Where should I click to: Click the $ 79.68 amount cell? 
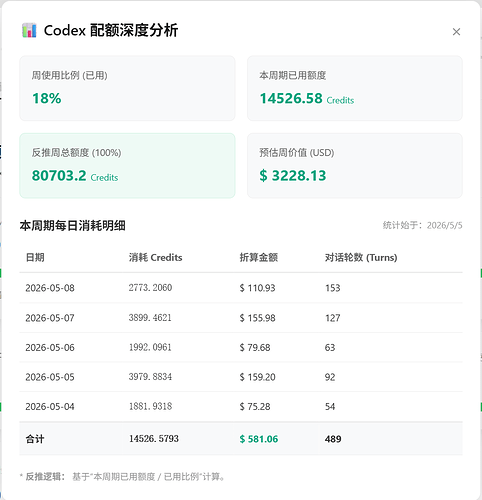(x=255, y=348)
